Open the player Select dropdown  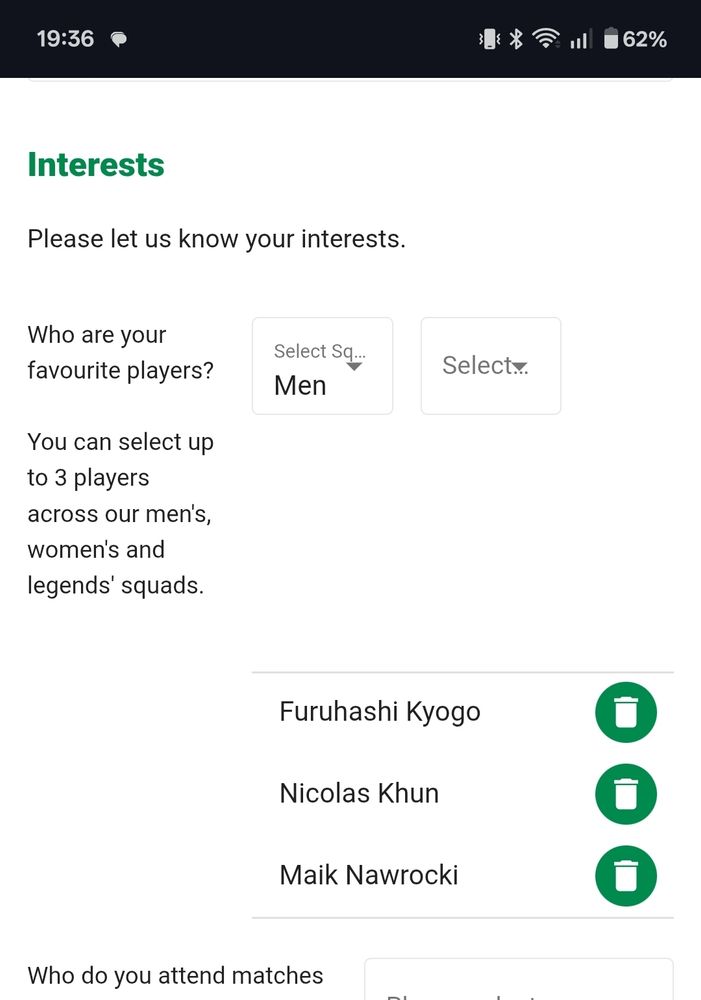point(490,366)
